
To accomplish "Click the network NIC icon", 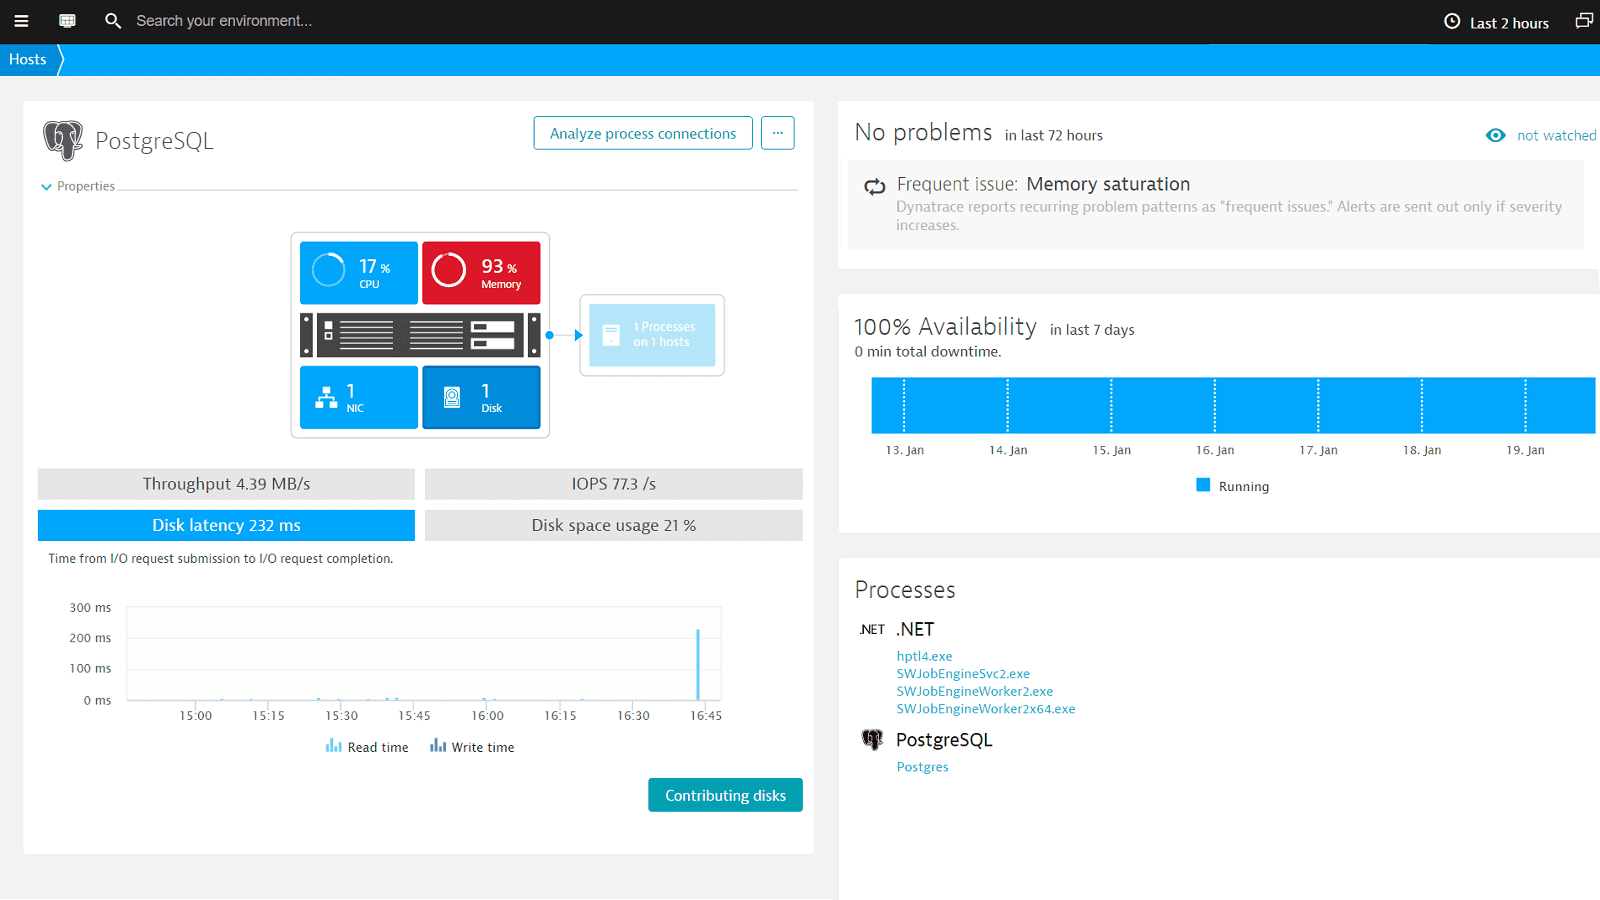I will coord(326,398).
